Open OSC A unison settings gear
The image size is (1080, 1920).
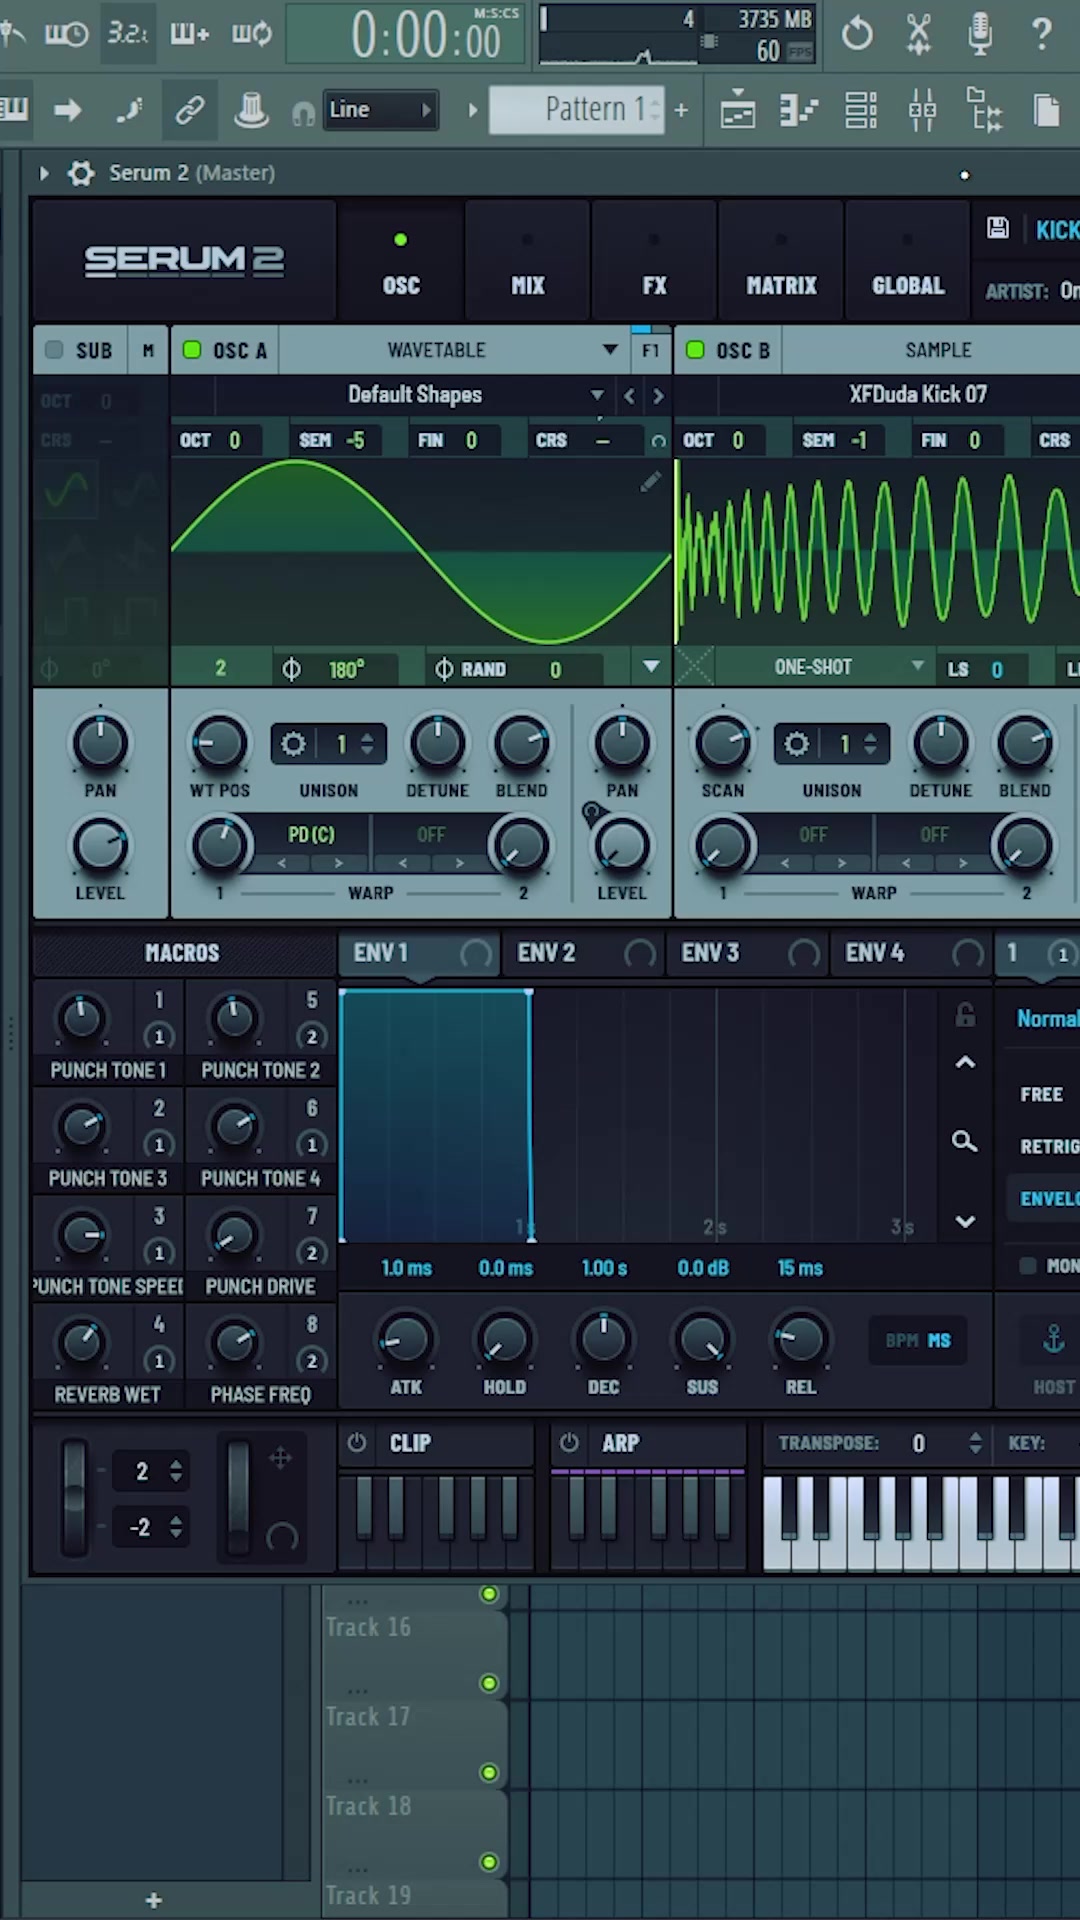click(293, 744)
